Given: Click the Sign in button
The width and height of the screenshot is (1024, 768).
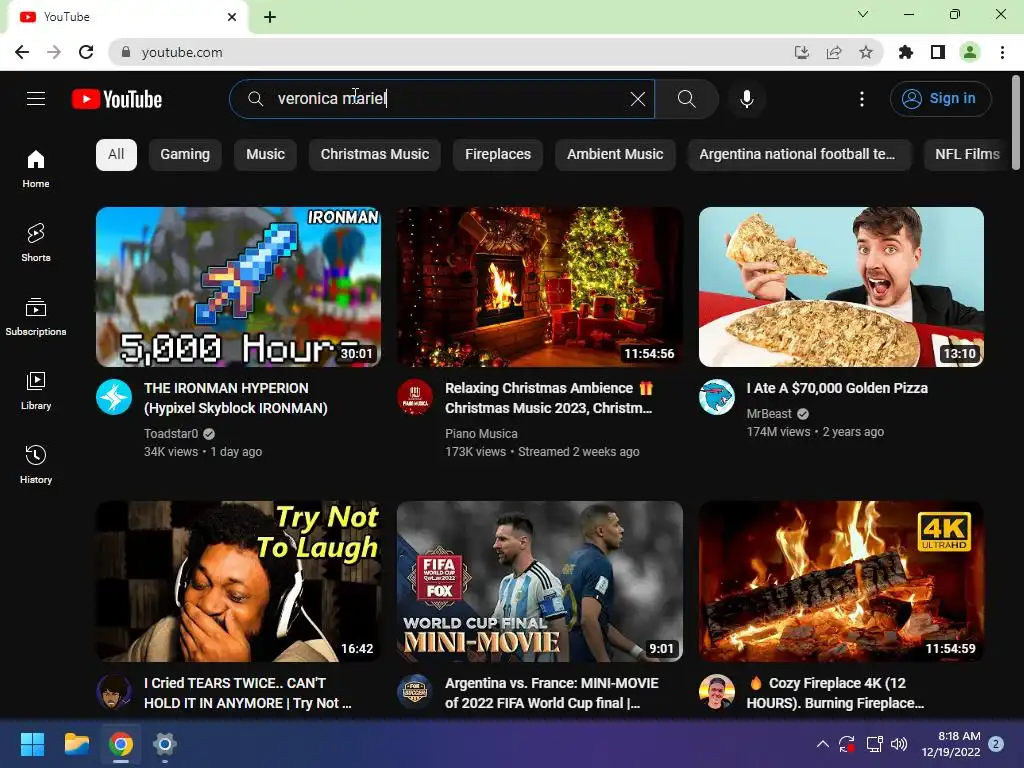Looking at the screenshot, I should pos(940,99).
